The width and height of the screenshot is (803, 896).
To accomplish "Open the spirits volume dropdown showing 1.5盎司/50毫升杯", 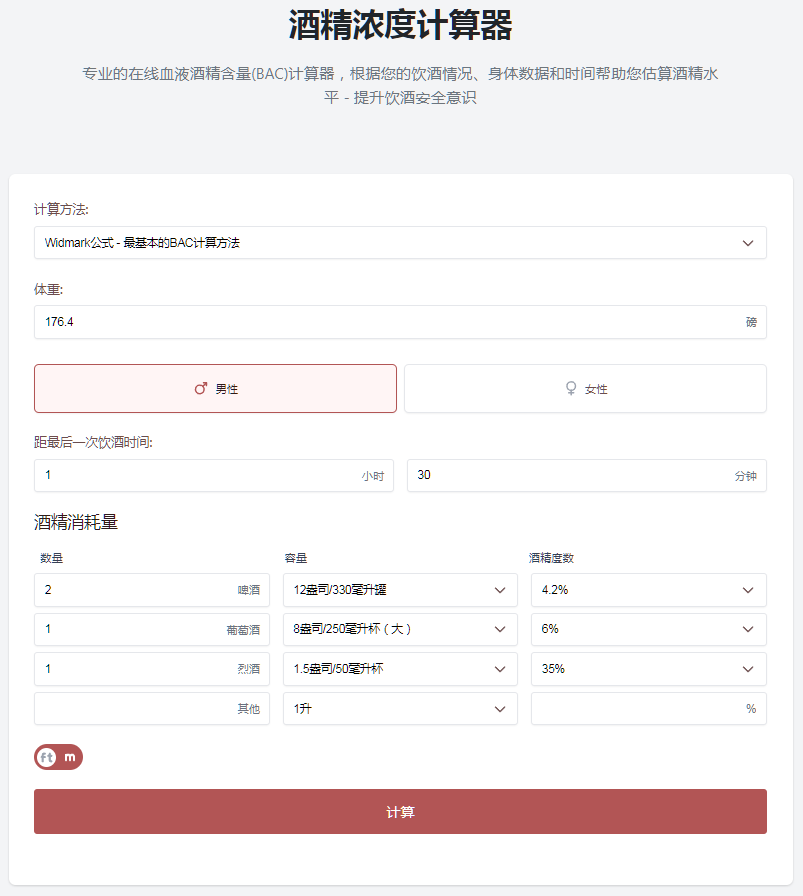I will pos(400,669).
